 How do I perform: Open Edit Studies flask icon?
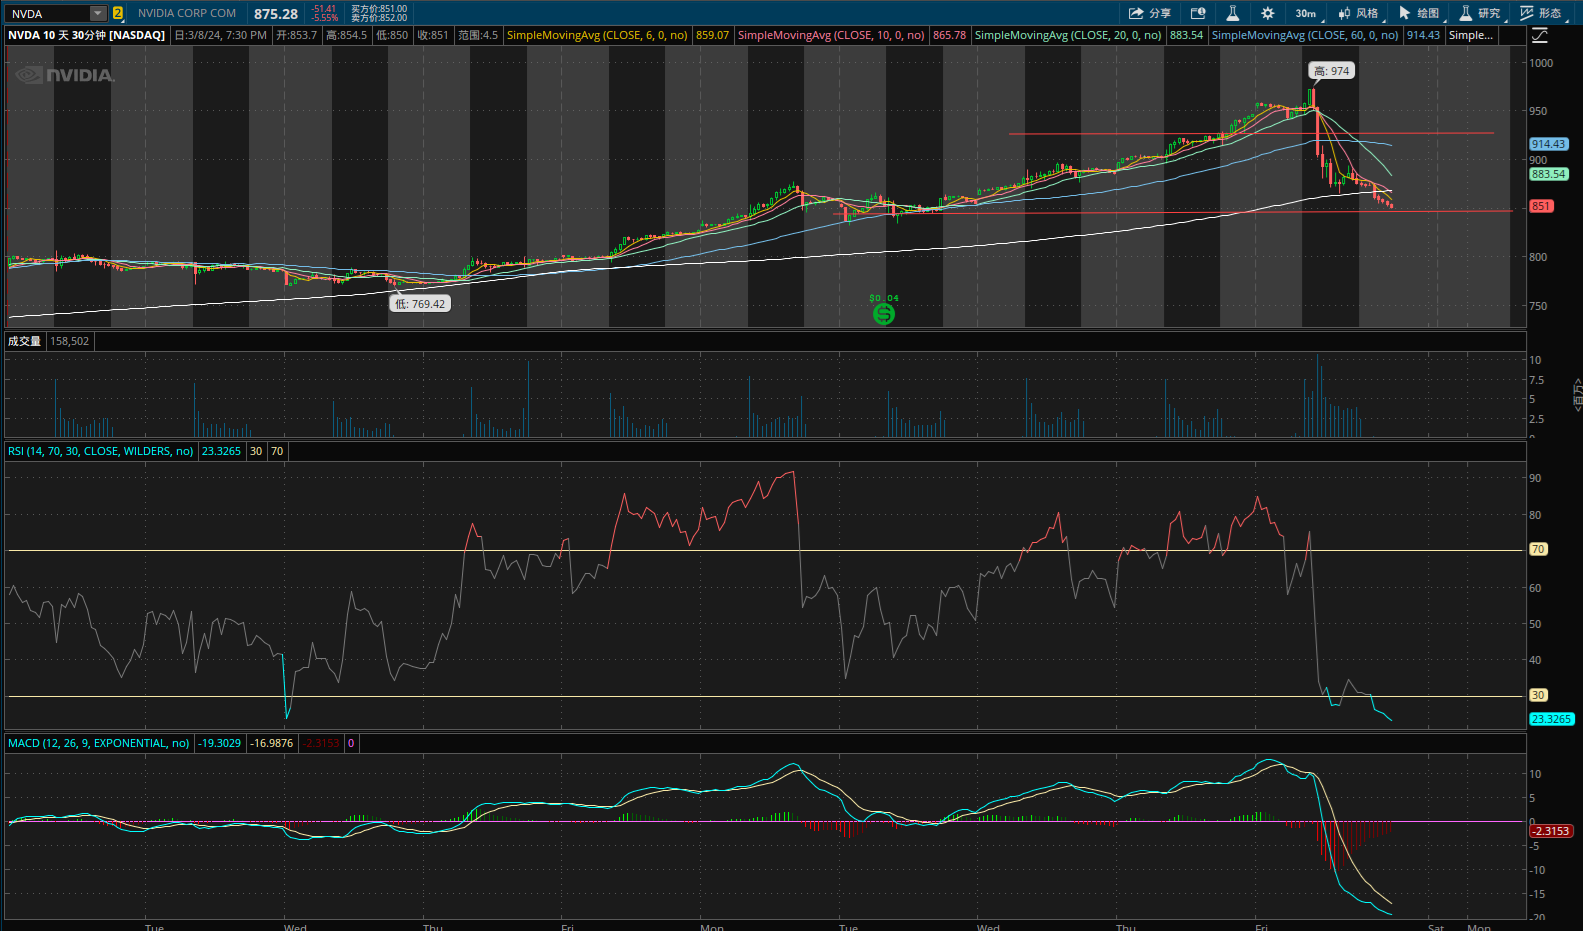(x=1232, y=13)
